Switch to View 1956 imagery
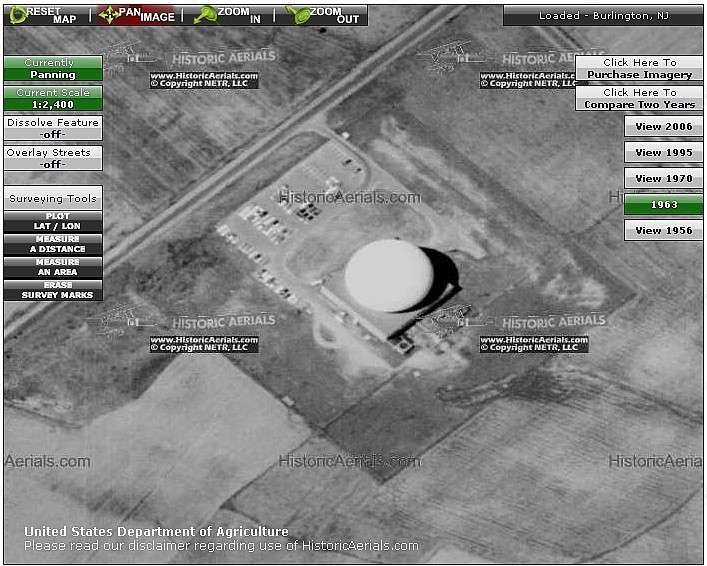 click(x=664, y=231)
